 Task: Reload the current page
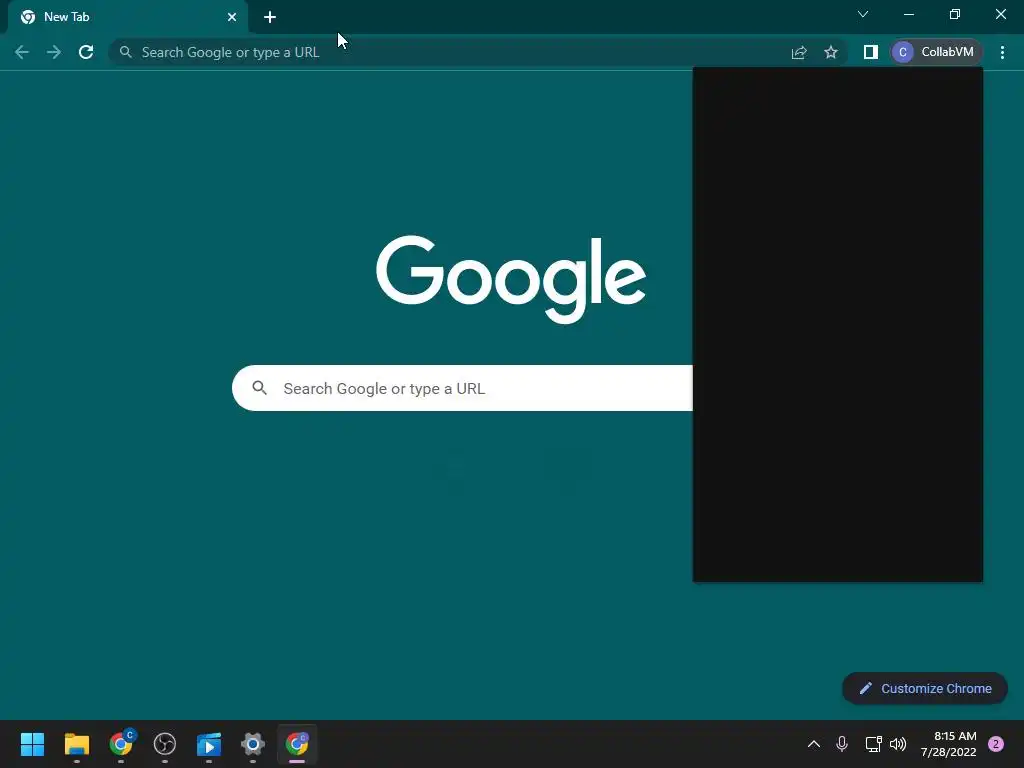(86, 52)
